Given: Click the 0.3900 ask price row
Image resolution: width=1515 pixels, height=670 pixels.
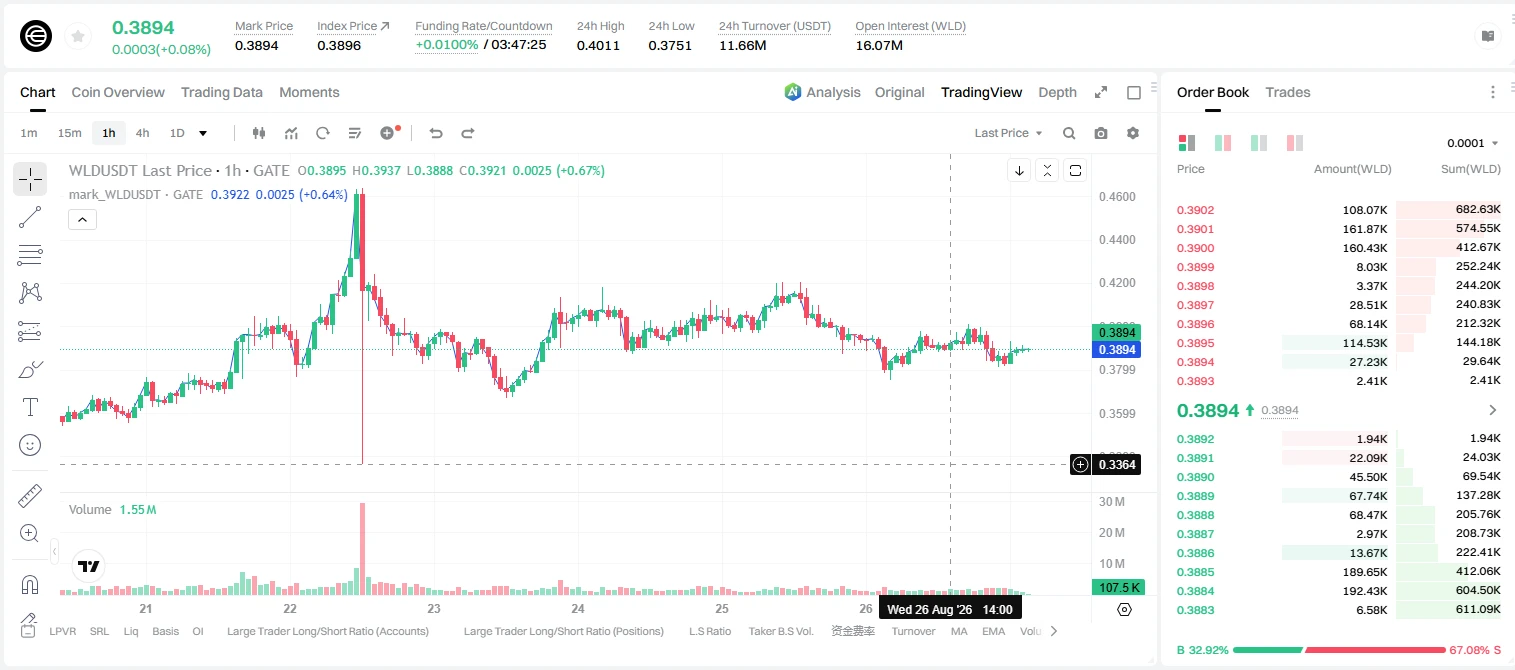Looking at the screenshot, I should tap(1338, 248).
